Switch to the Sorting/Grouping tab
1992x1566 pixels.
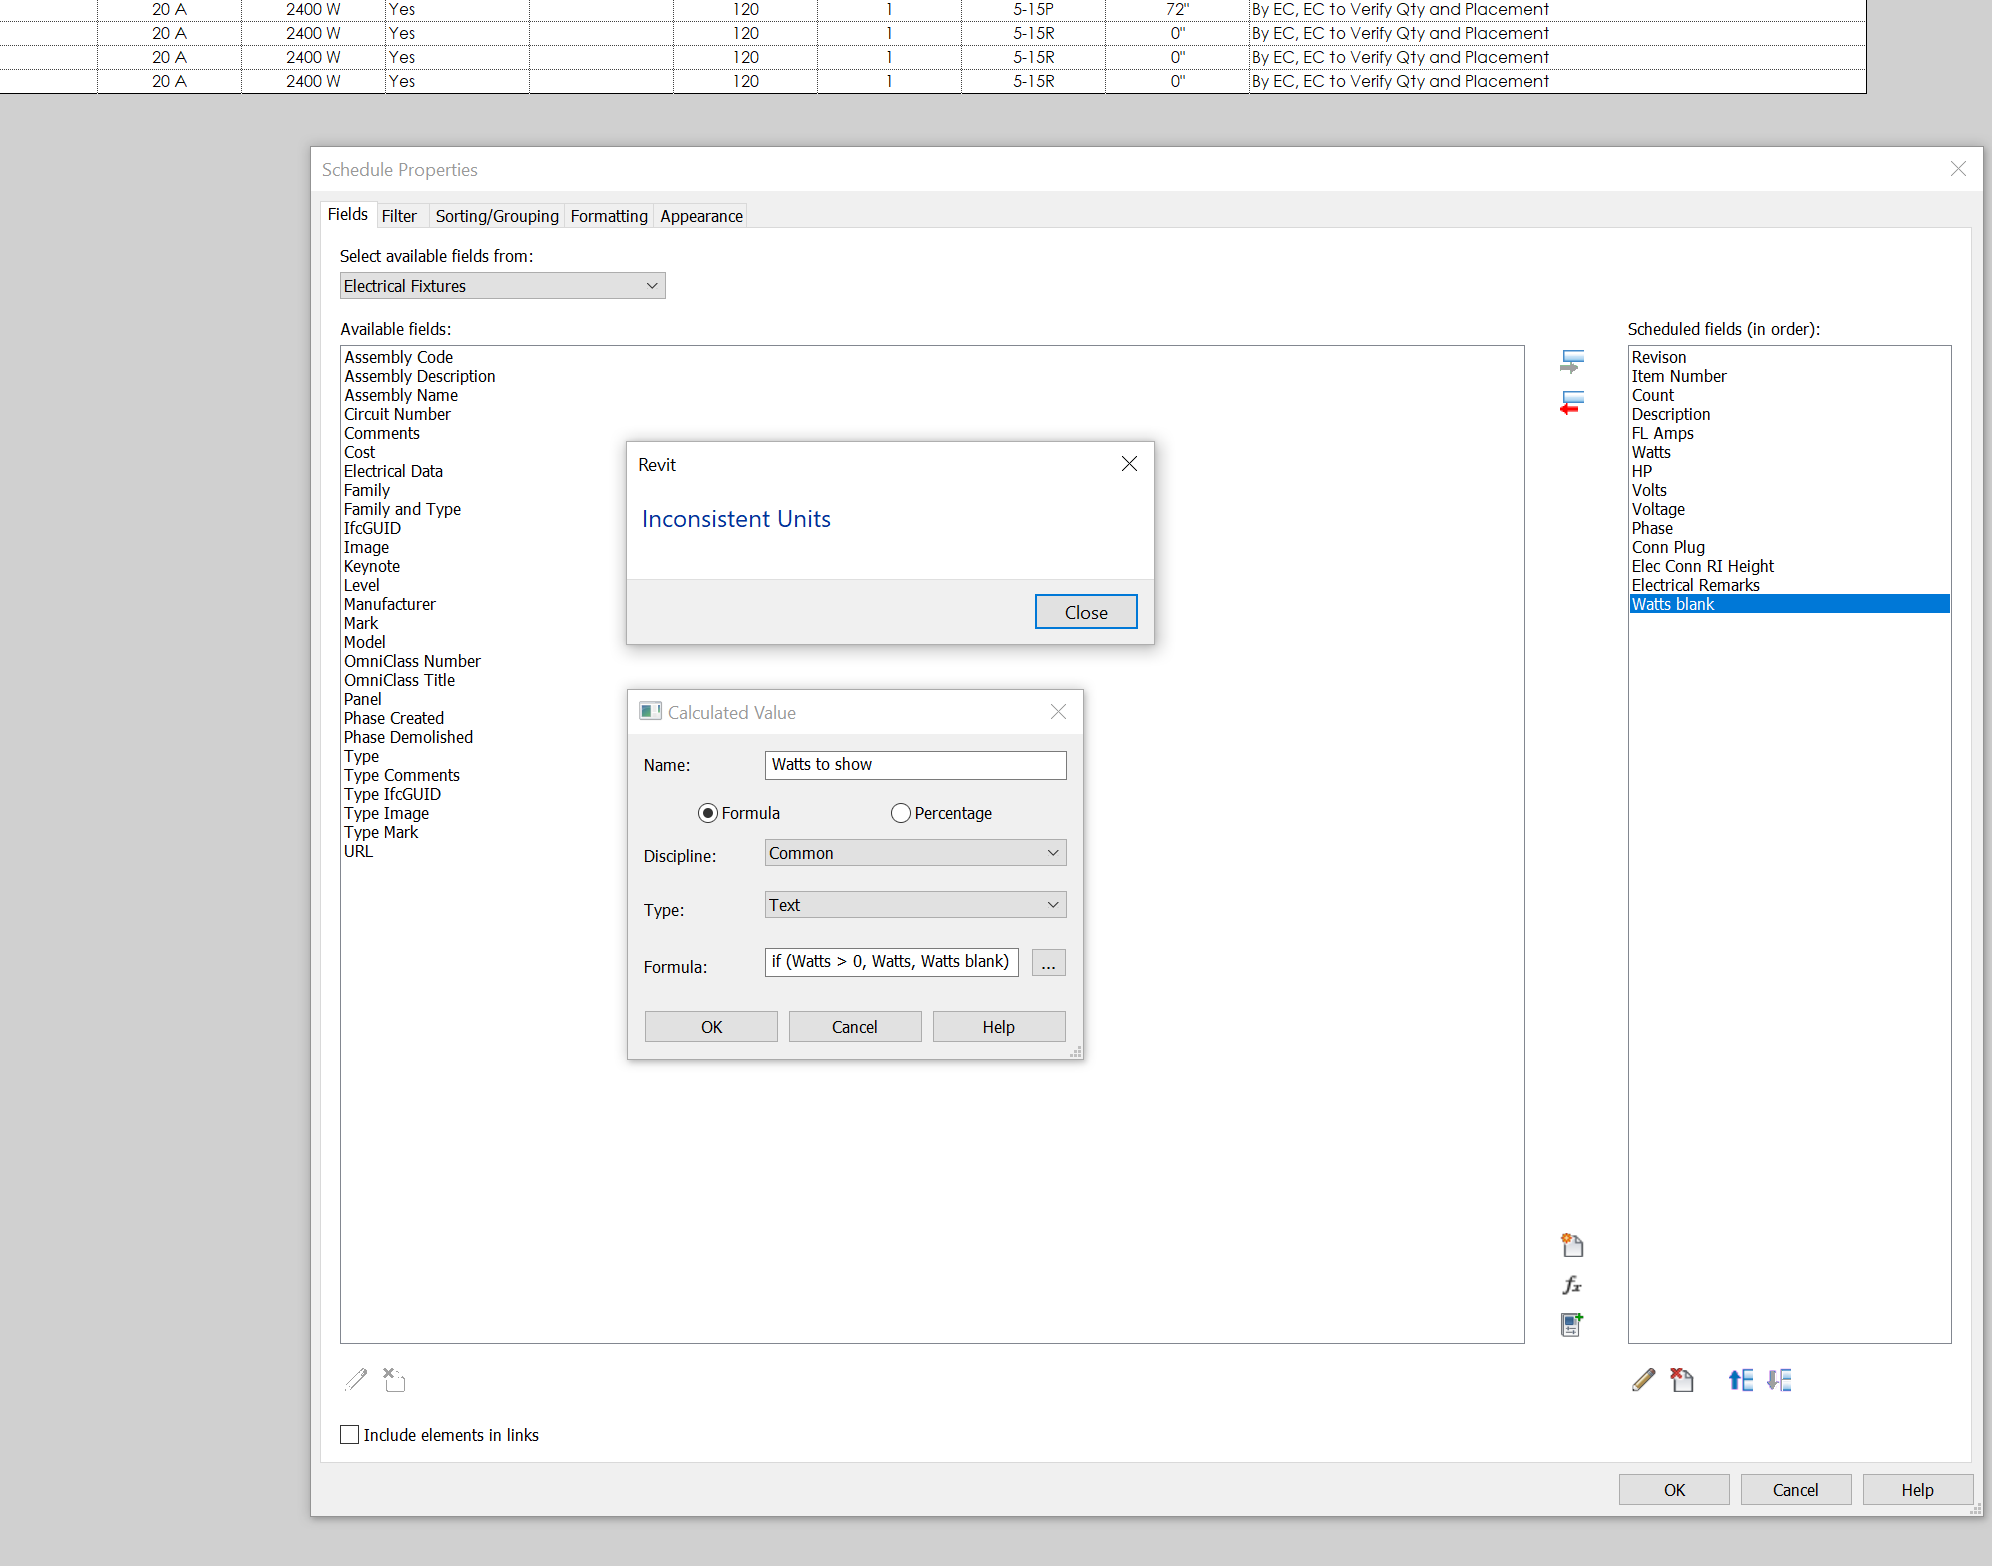[496, 216]
